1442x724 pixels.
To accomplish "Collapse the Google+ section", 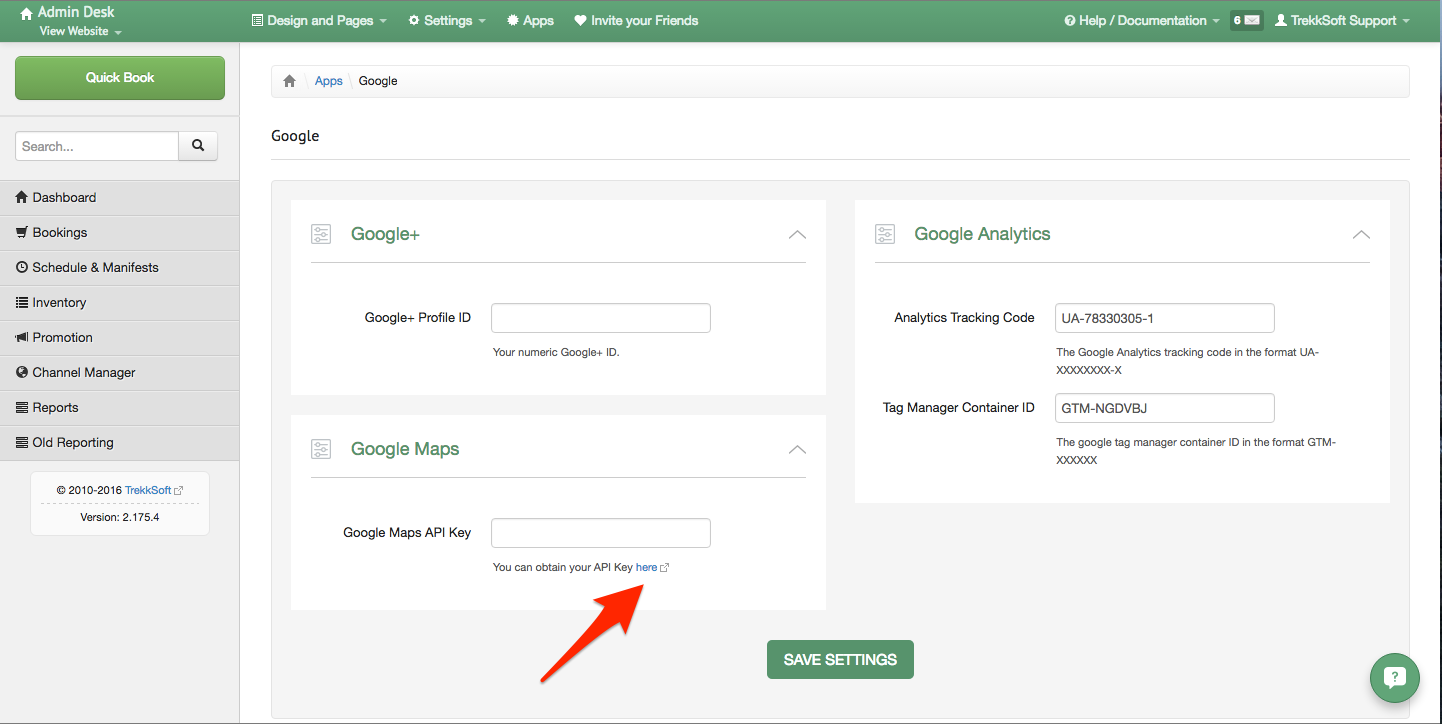I will click(x=797, y=234).
